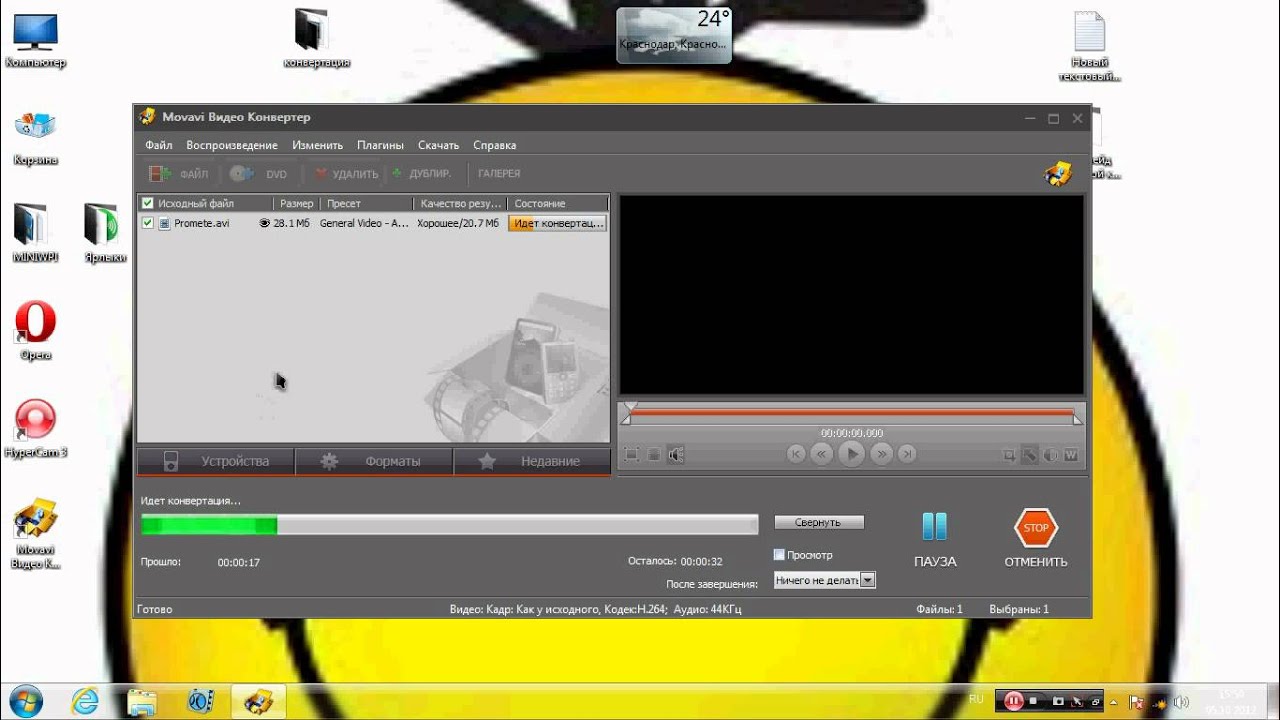Click the adjust/resize tool icon in player
The image size is (1280, 720).
pyautogui.click(x=1030, y=455)
